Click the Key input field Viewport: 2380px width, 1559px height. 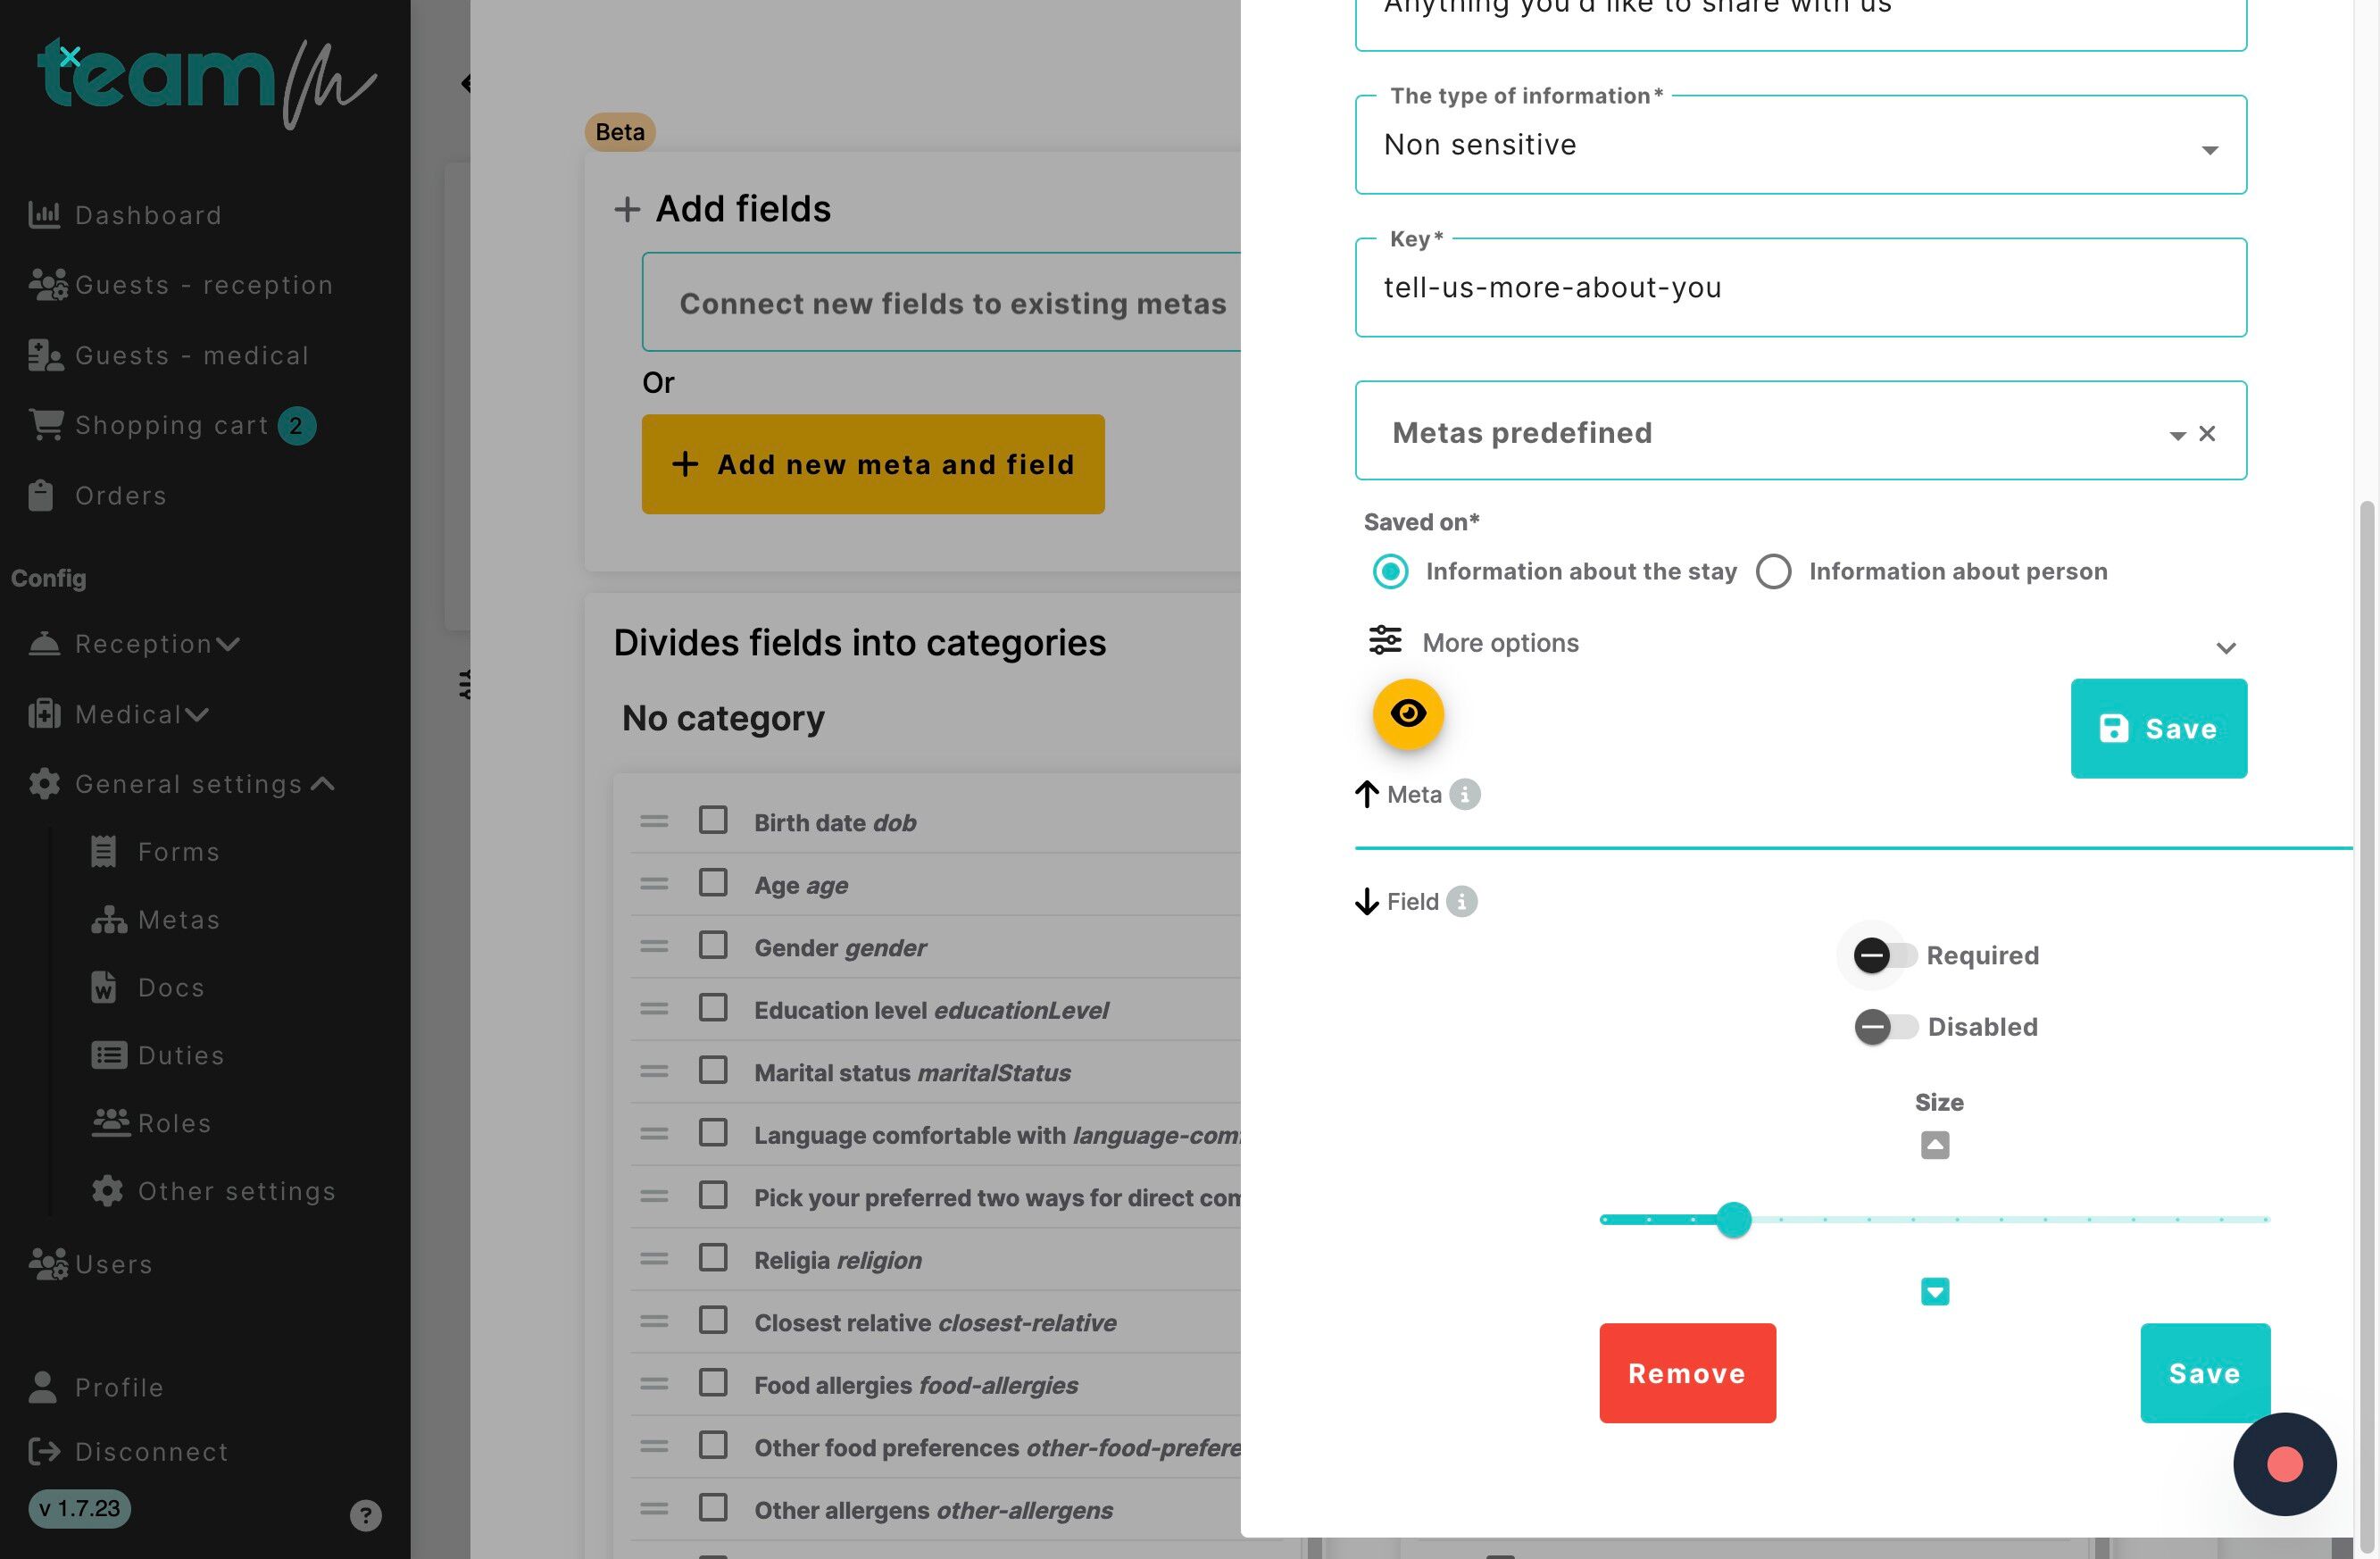1800,288
